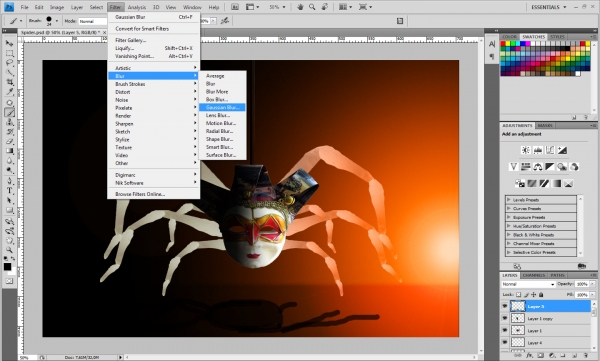Add a Brightness/Contrast adjustment

pyautogui.click(x=526, y=150)
